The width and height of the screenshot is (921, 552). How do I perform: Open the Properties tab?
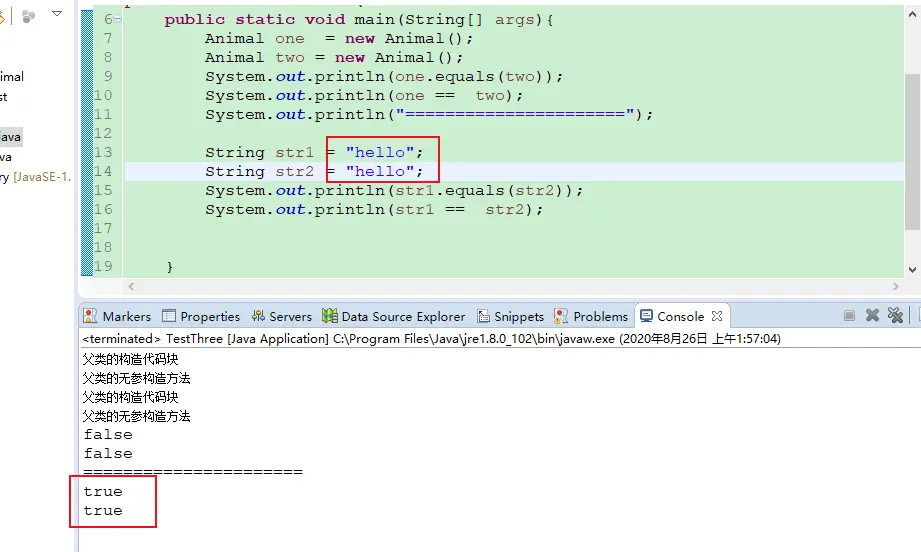coord(201,316)
